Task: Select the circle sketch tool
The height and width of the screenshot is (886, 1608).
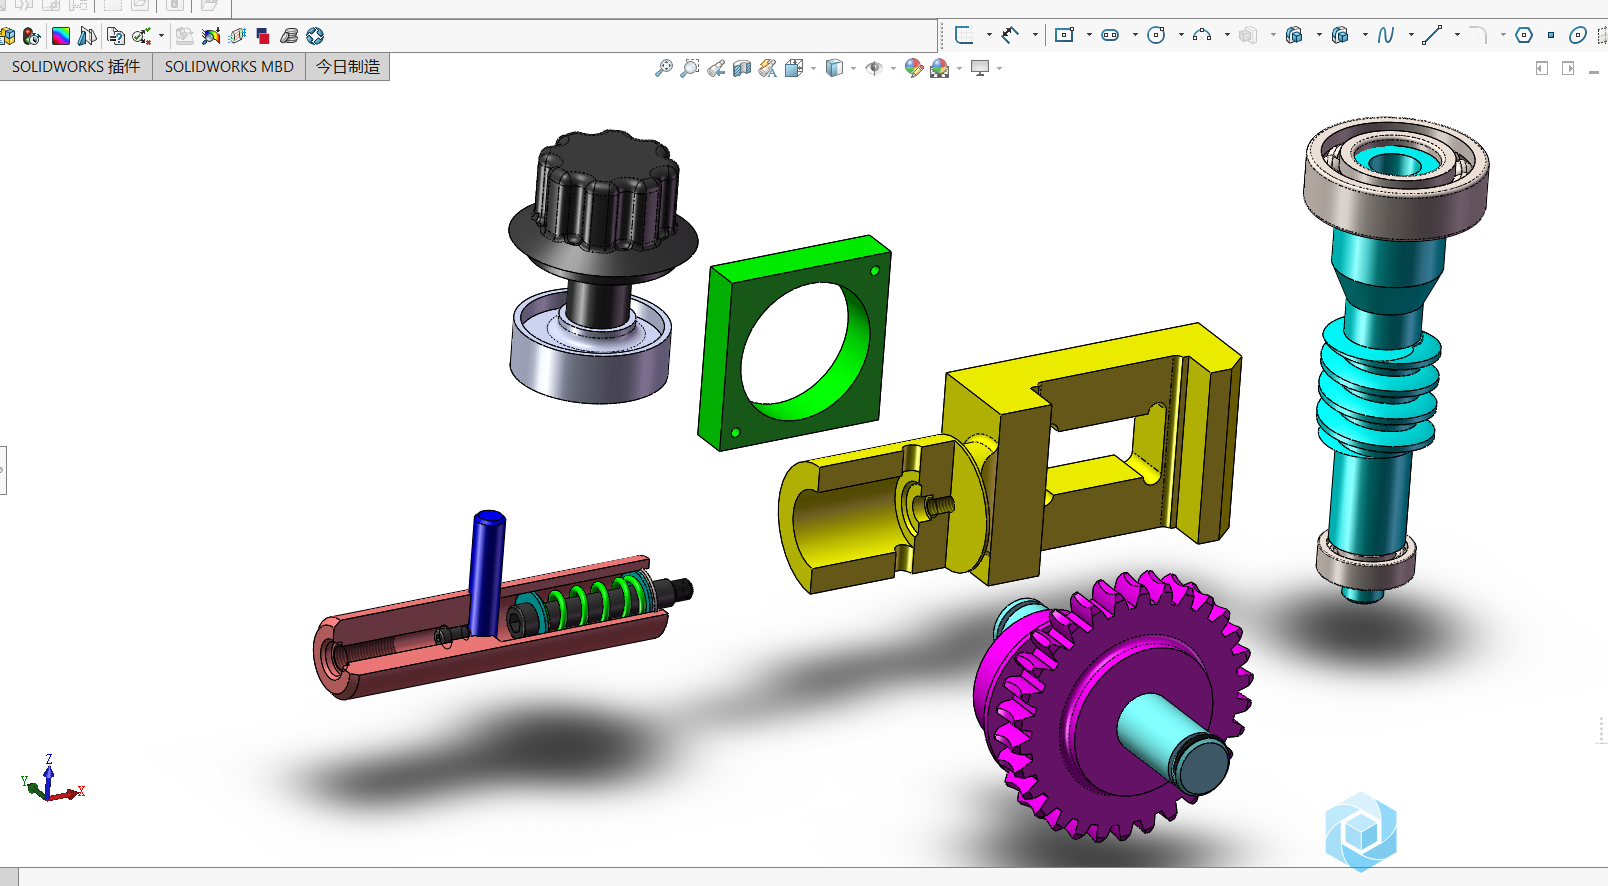Action: [x=1156, y=35]
